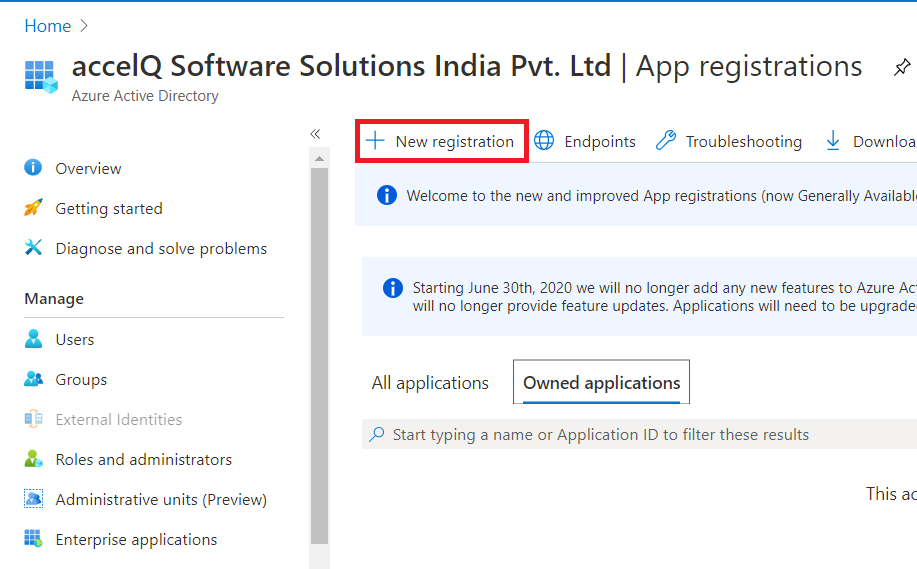Click the plus icon for New registration
The width and height of the screenshot is (917, 569).
(x=375, y=141)
